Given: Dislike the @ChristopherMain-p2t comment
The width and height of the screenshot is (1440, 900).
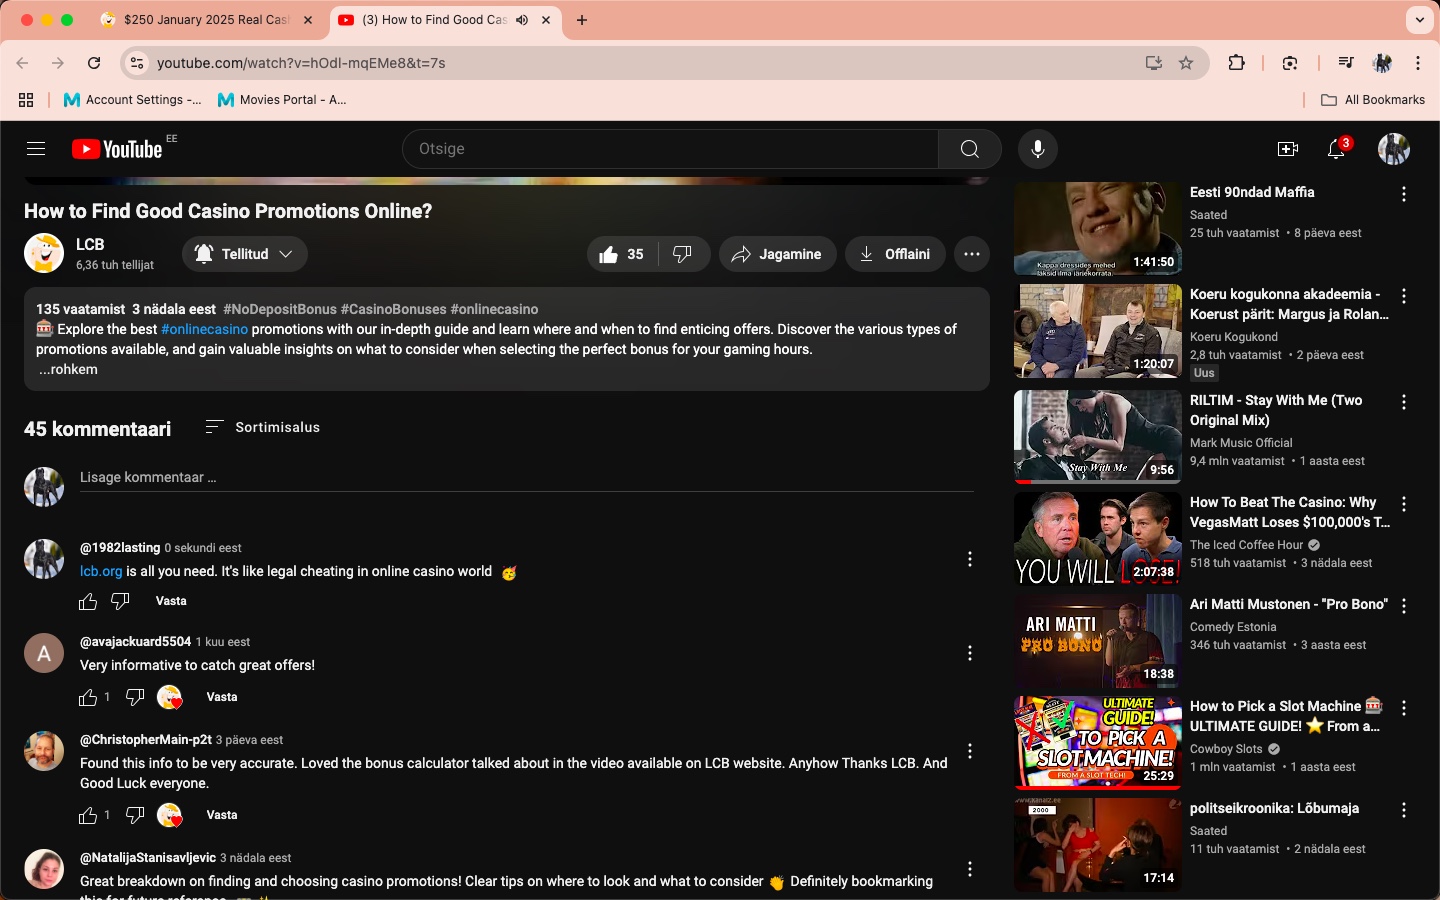Looking at the screenshot, I should click(x=135, y=815).
